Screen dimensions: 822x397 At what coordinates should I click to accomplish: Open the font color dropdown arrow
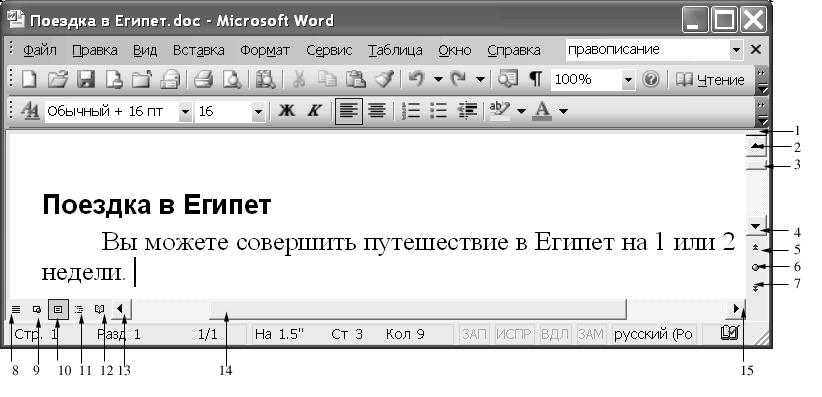click(x=564, y=111)
